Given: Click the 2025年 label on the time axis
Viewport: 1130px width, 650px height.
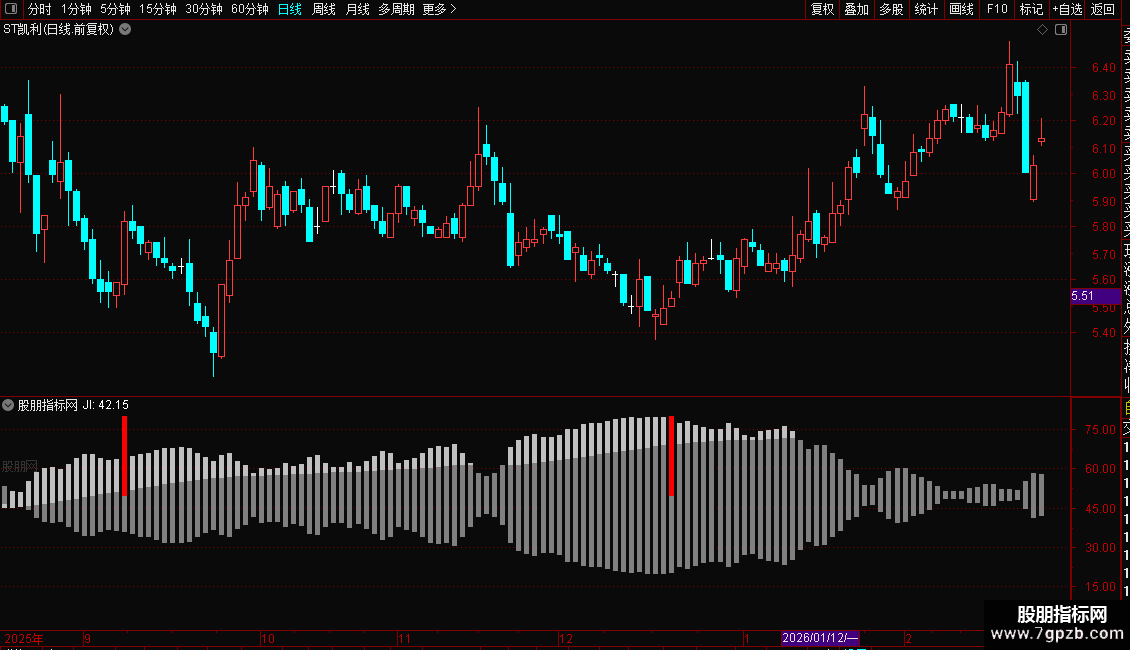Looking at the screenshot, I should (24, 638).
